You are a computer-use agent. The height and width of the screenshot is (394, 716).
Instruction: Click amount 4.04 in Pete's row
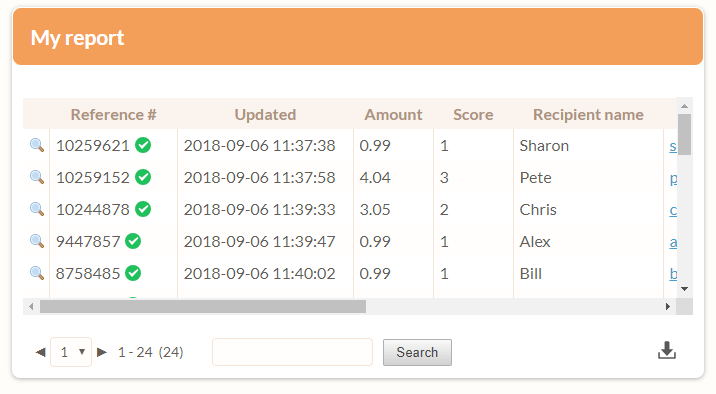coord(375,178)
